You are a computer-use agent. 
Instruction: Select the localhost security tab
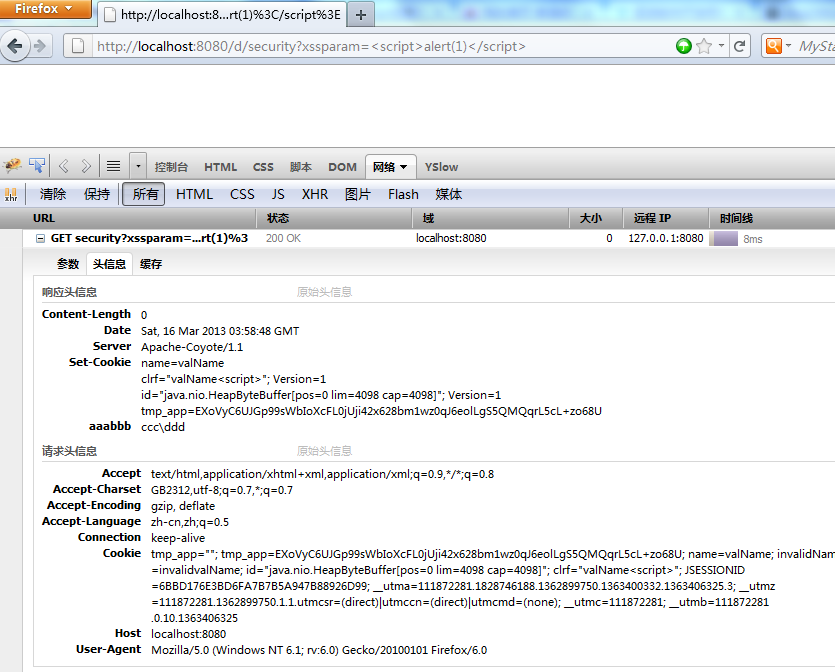(222, 15)
